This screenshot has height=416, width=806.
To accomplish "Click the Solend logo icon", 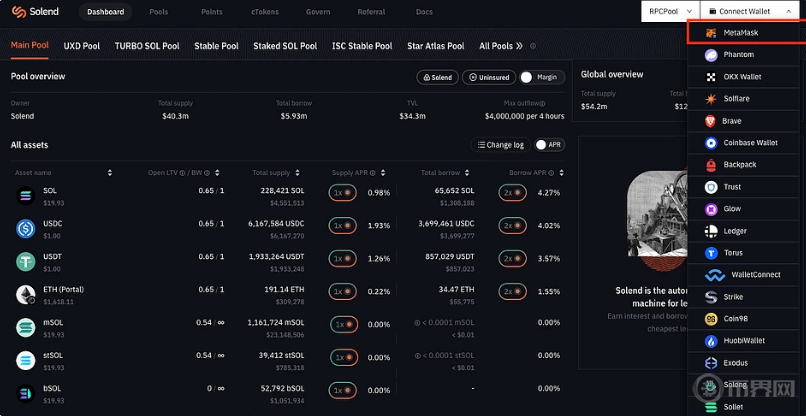I will (x=16, y=12).
